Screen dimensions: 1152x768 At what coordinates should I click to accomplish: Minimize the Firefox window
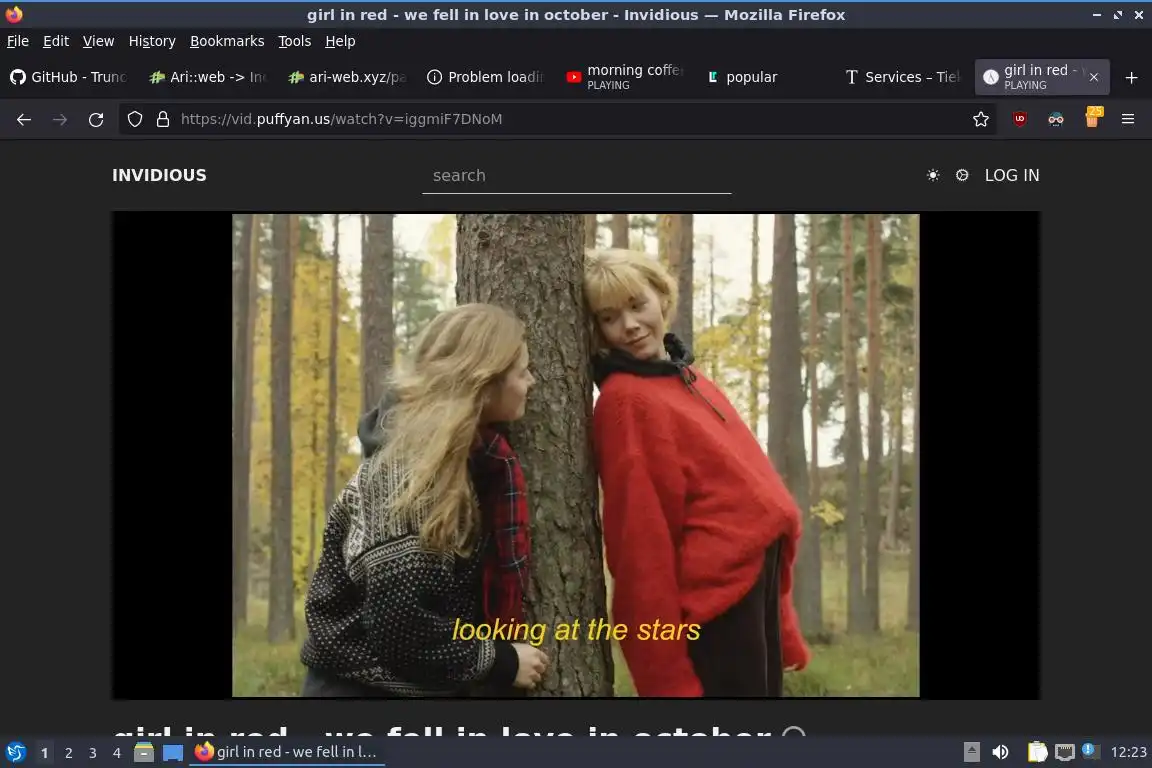point(1096,15)
